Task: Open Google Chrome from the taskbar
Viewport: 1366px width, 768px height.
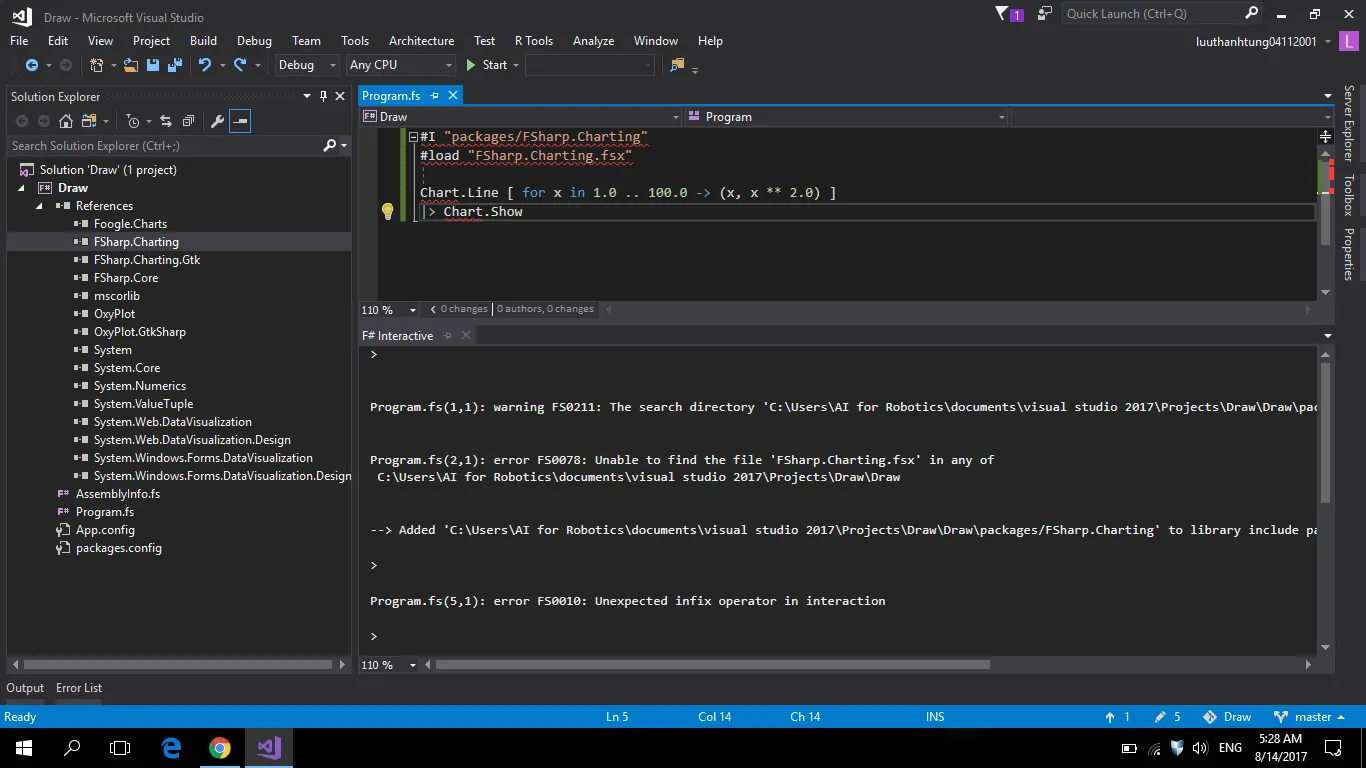Action: click(x=220, y=748)
